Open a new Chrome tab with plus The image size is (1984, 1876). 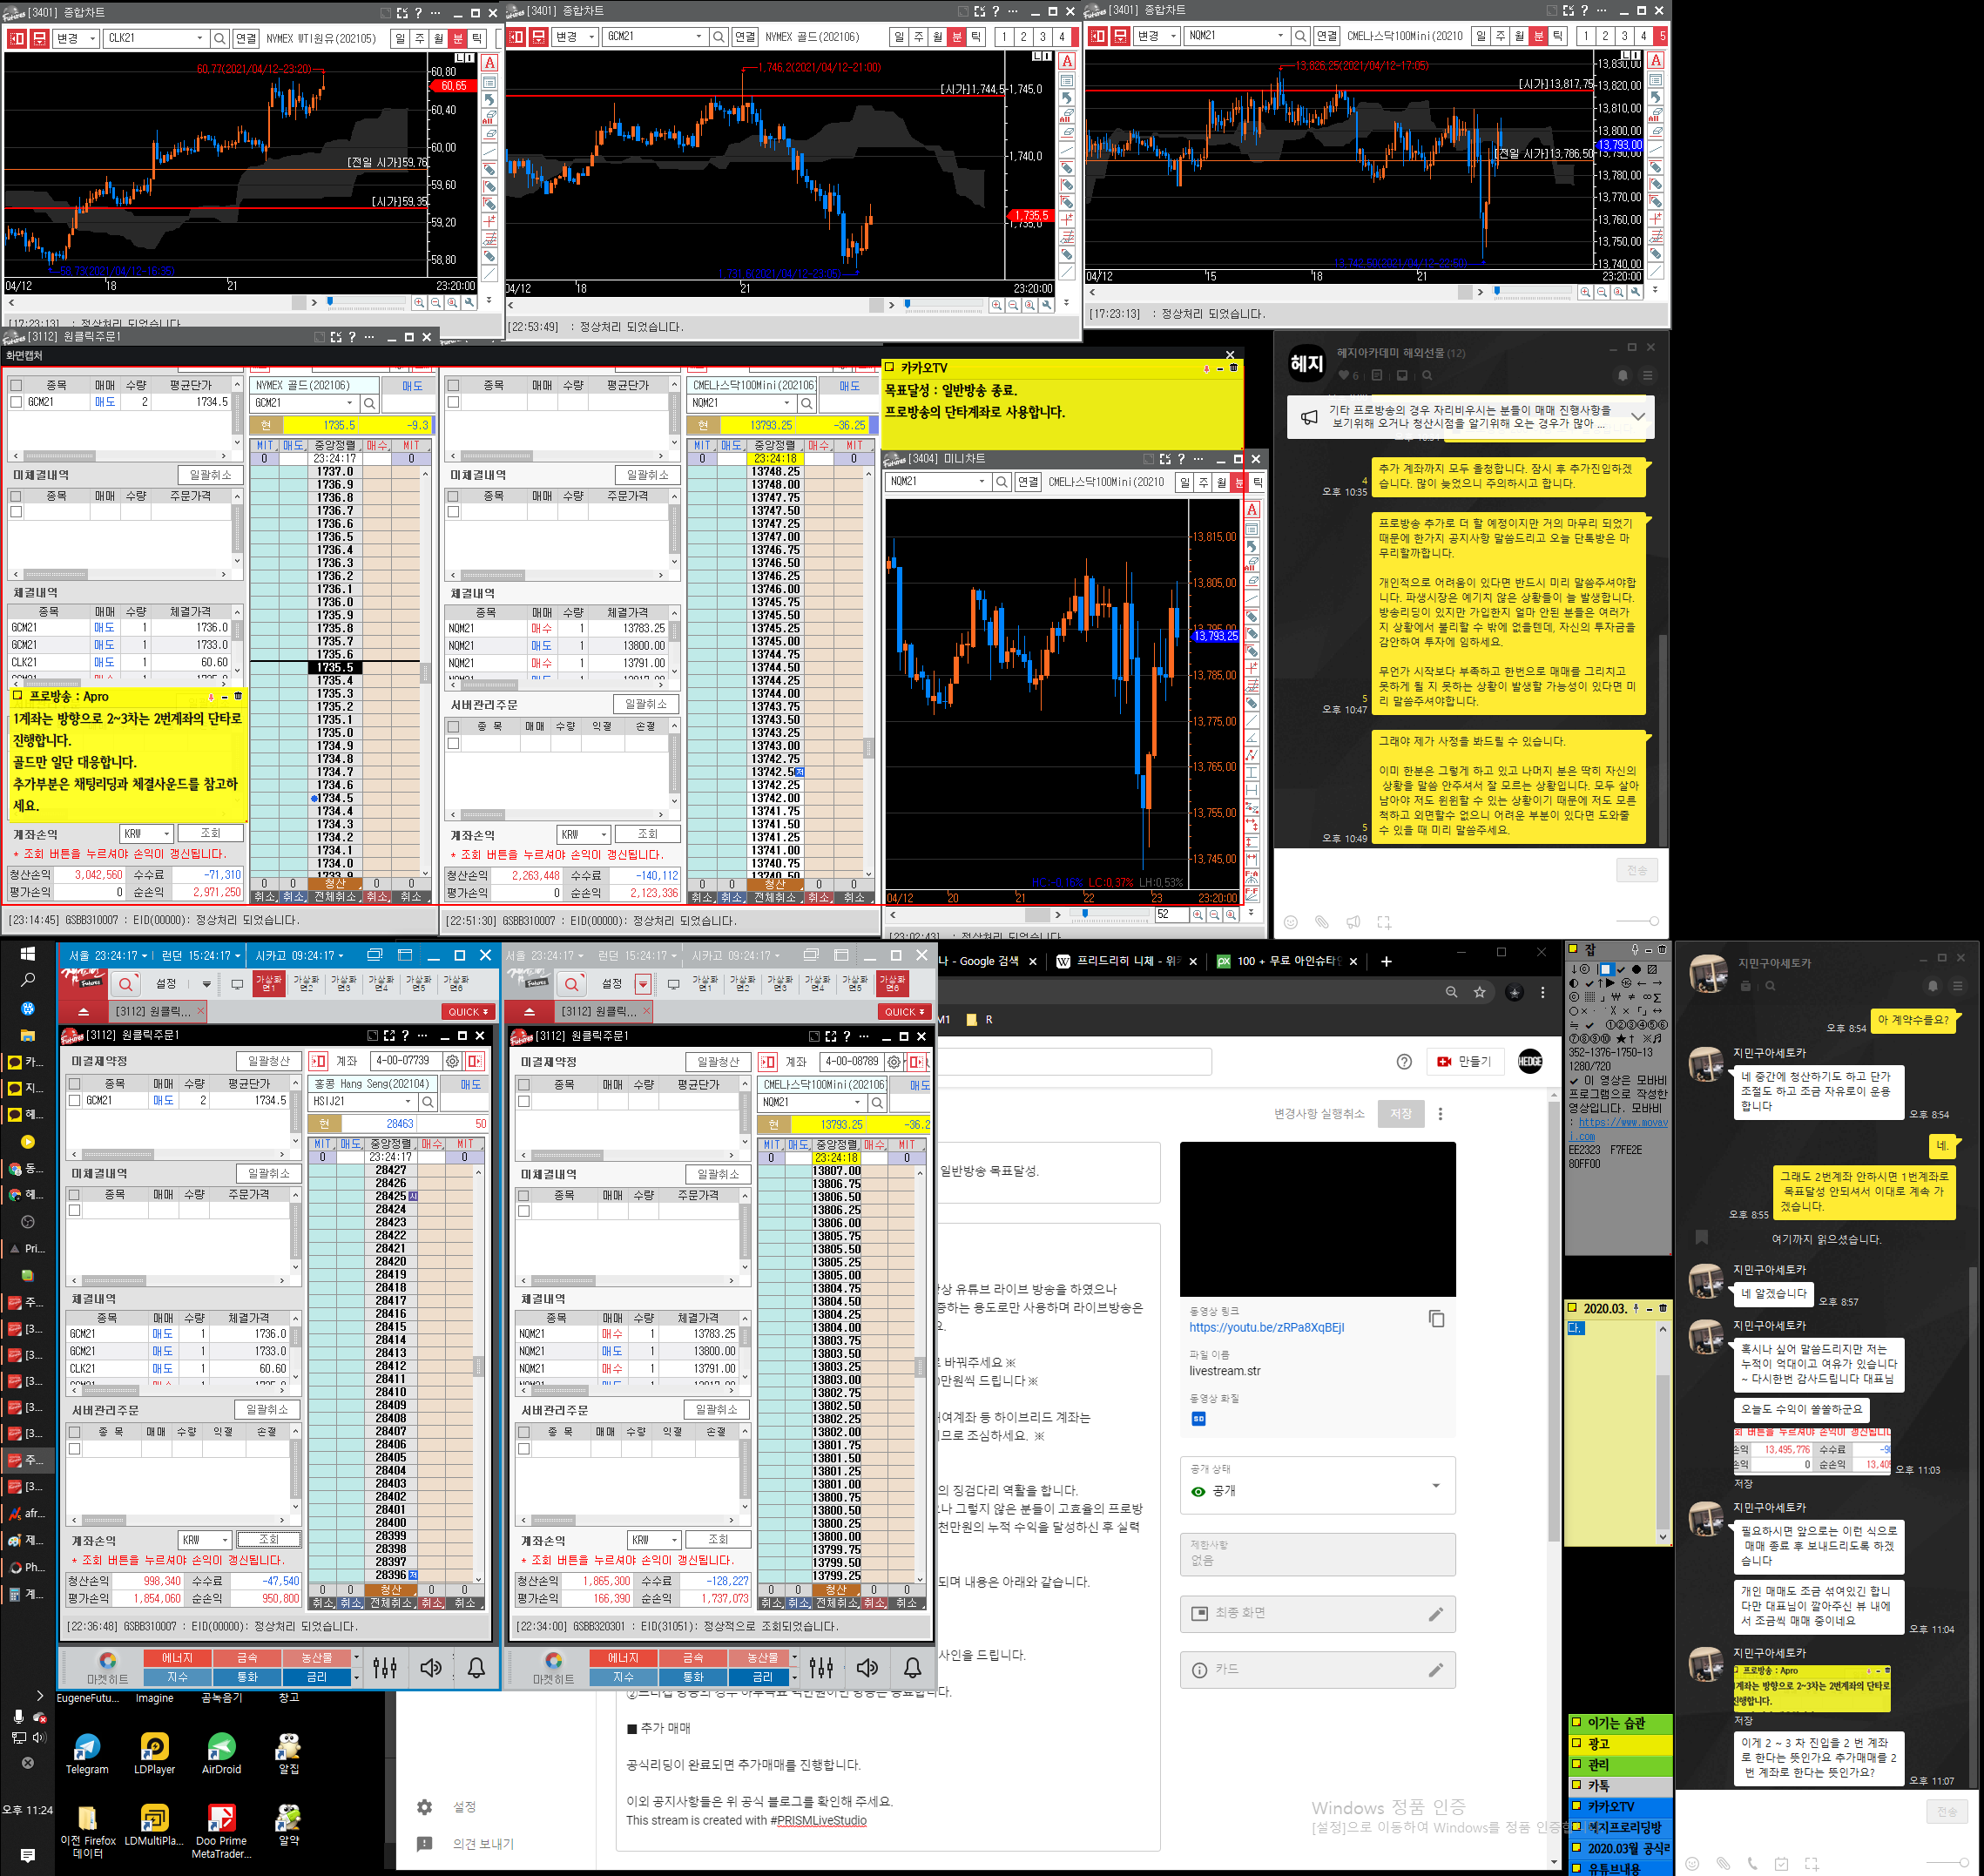[1386, 961]
